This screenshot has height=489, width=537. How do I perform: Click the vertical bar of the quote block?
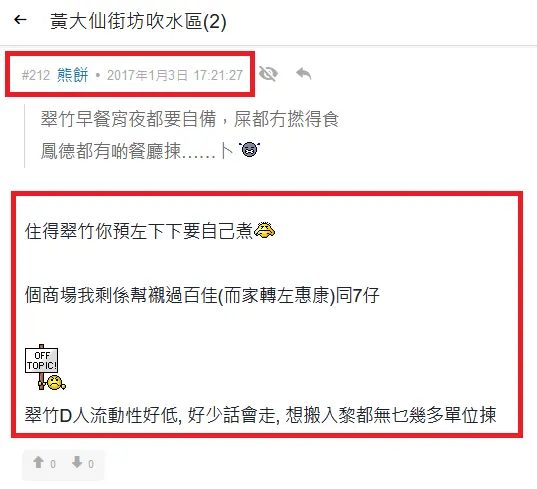click(x=25, y=136)
